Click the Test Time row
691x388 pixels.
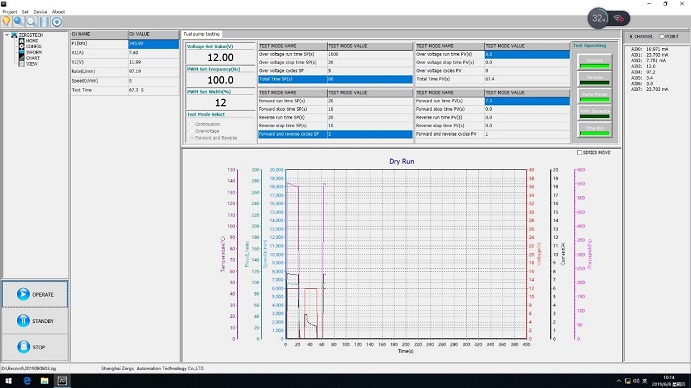pyautogui.click(x=125, y=90)
